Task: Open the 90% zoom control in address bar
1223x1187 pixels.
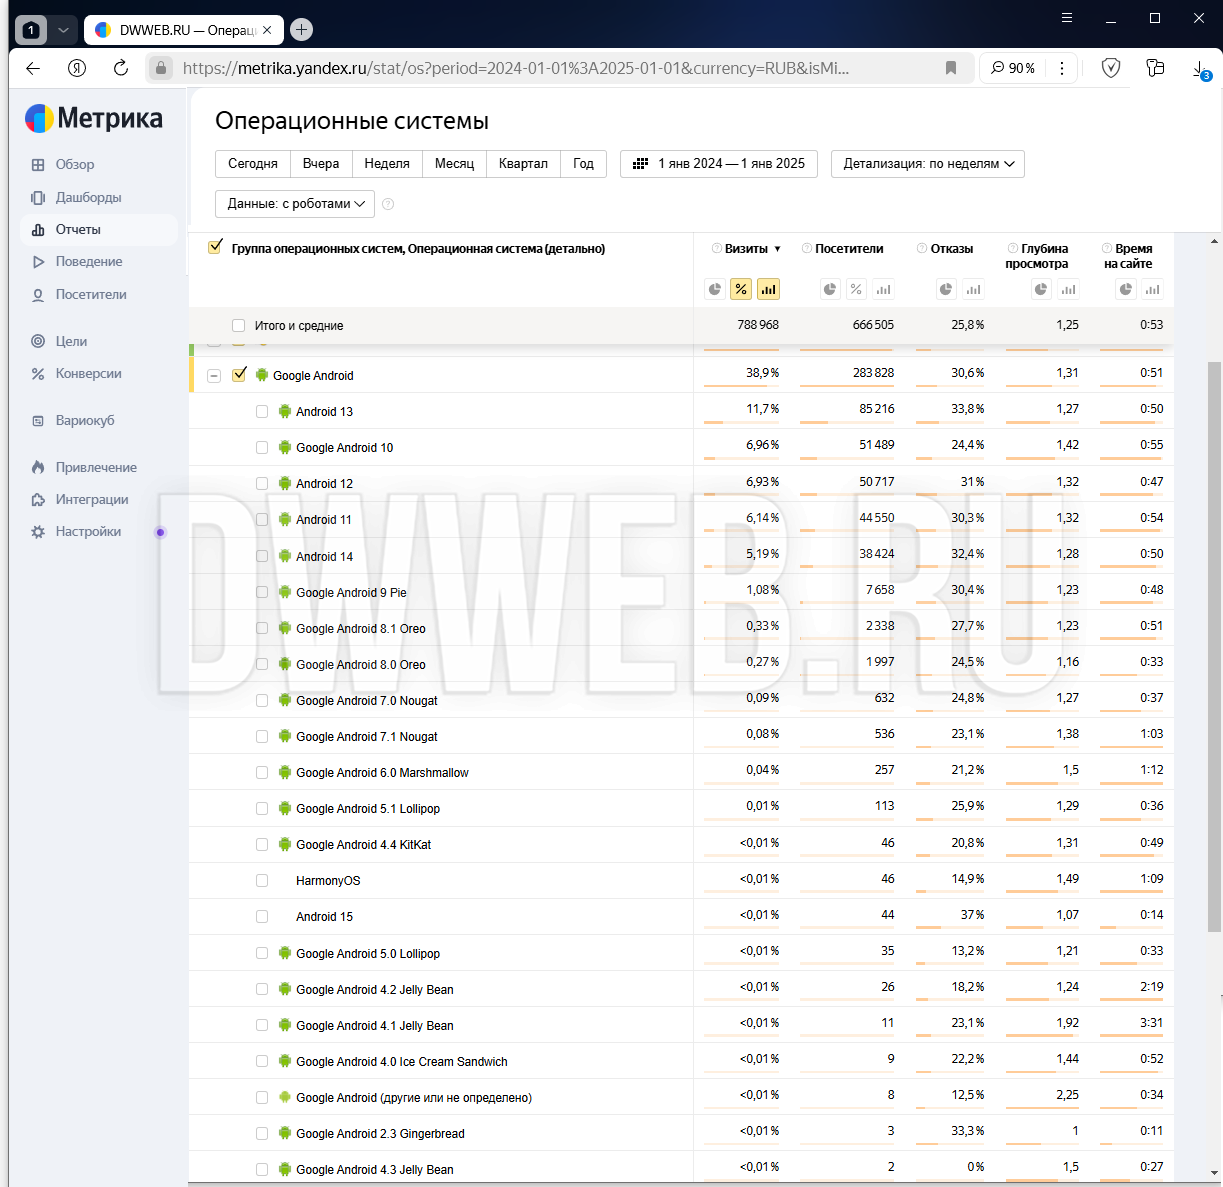Action: [x=1012, y=68]
